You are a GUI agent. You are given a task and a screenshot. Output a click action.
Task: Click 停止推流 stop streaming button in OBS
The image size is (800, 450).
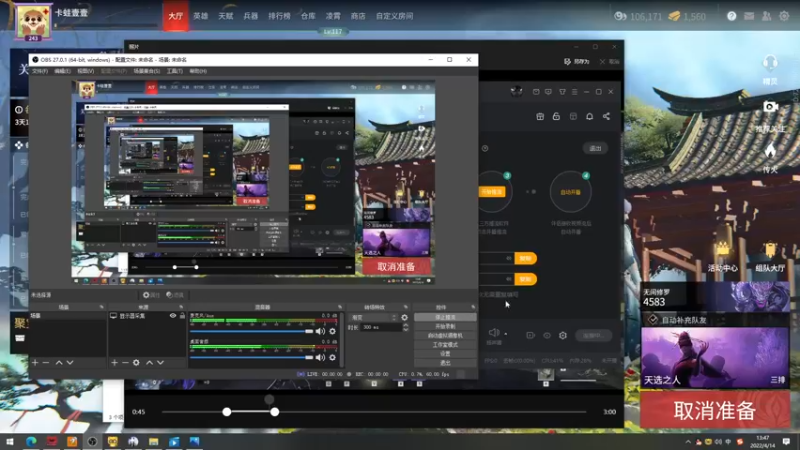click(x=445, y=317)
